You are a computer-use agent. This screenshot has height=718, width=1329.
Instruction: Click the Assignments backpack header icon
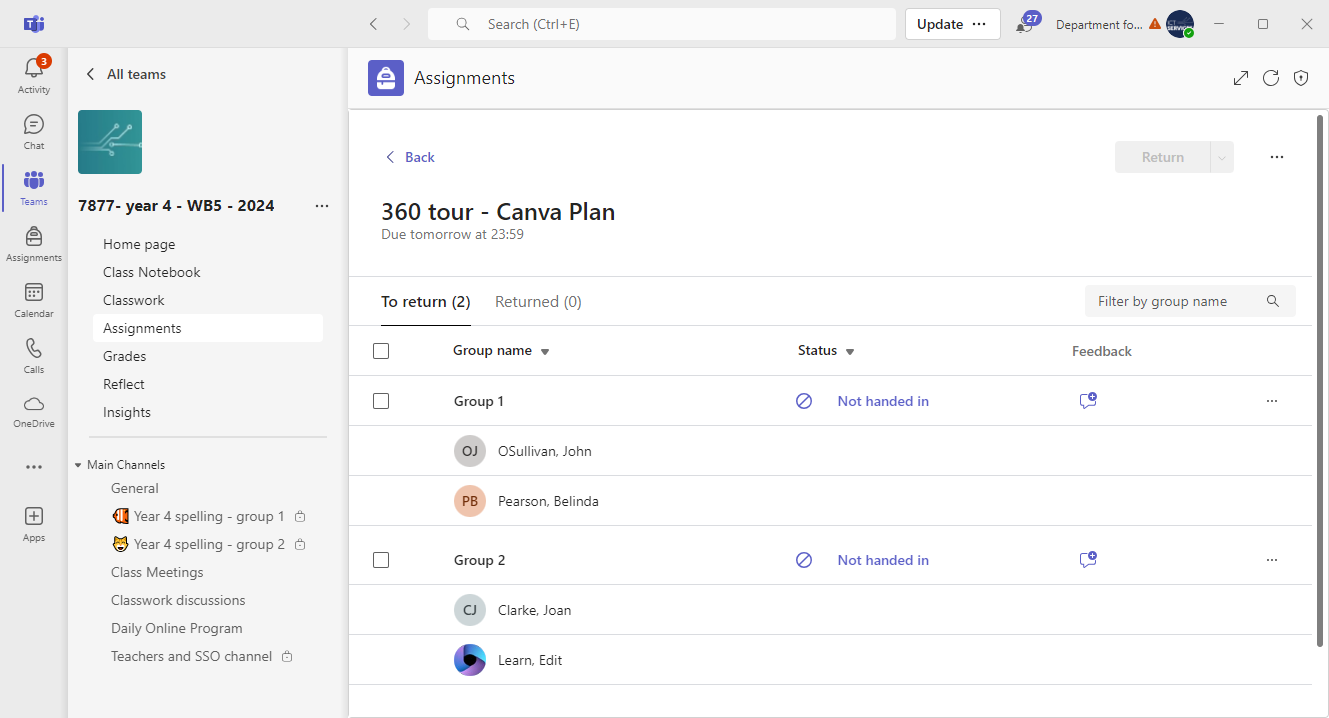(x=386, y=78)
